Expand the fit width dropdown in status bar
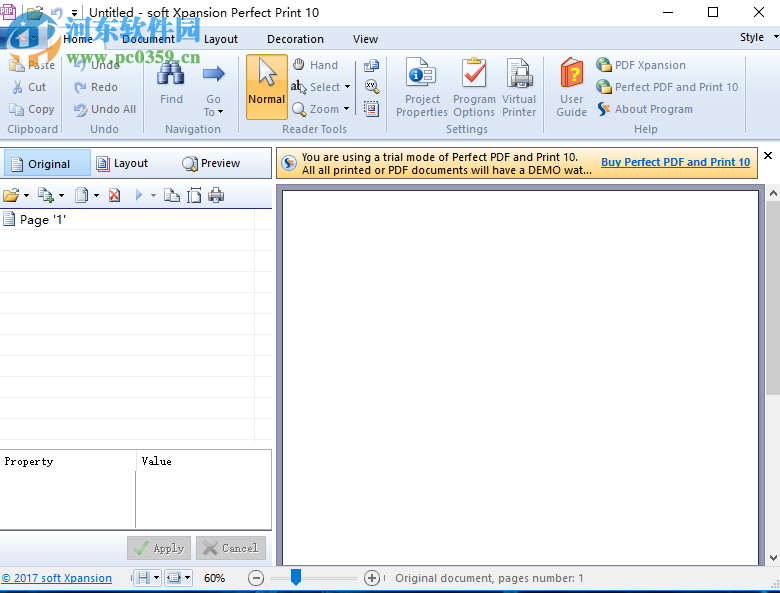780x593 pixels. (188, 578)
